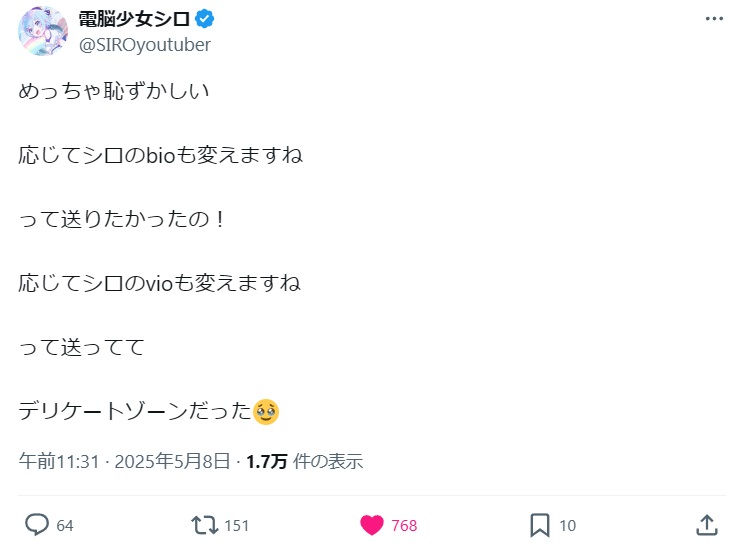Click the reply count 64
745x548 pixels.
pyautogui.click(x=65, y=526)
